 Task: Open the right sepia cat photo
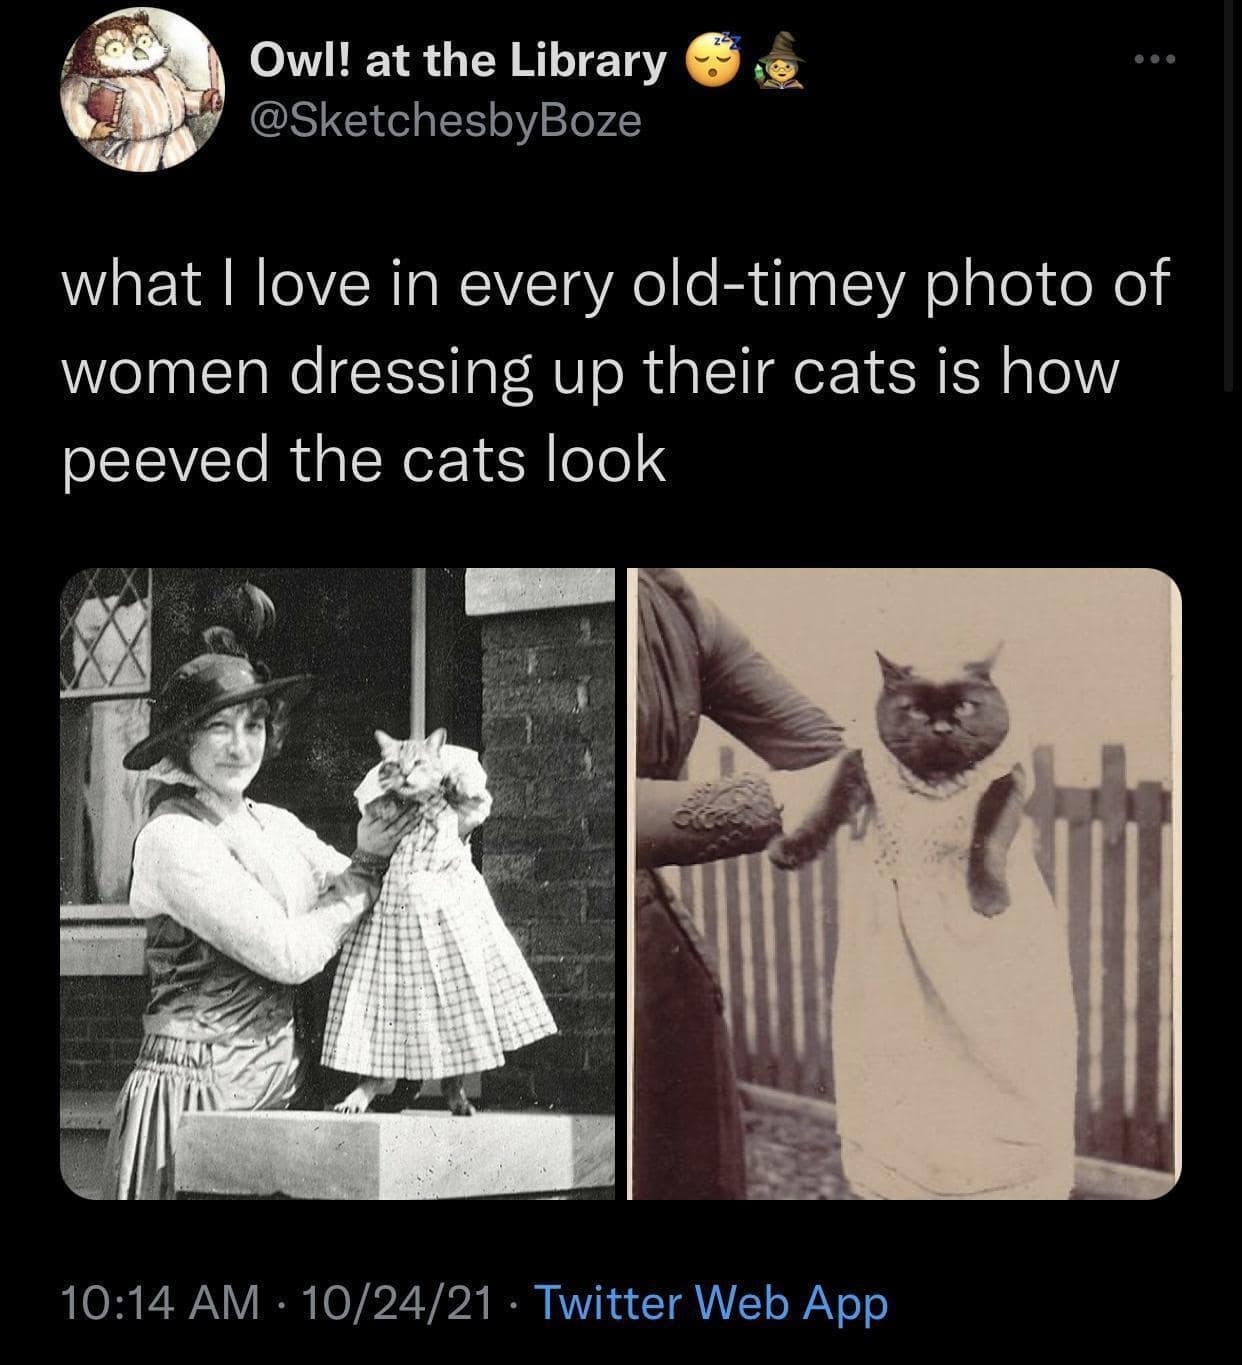coord(904,884)
